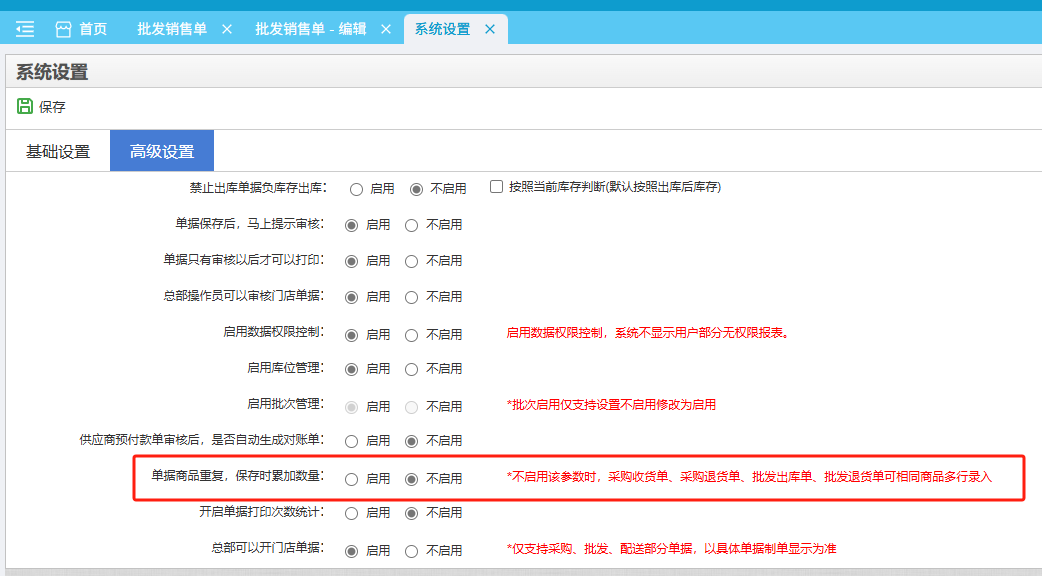Click the 启用数据权限控制 red hint text
The image size is (1042, 576).
tap(649, 333)
